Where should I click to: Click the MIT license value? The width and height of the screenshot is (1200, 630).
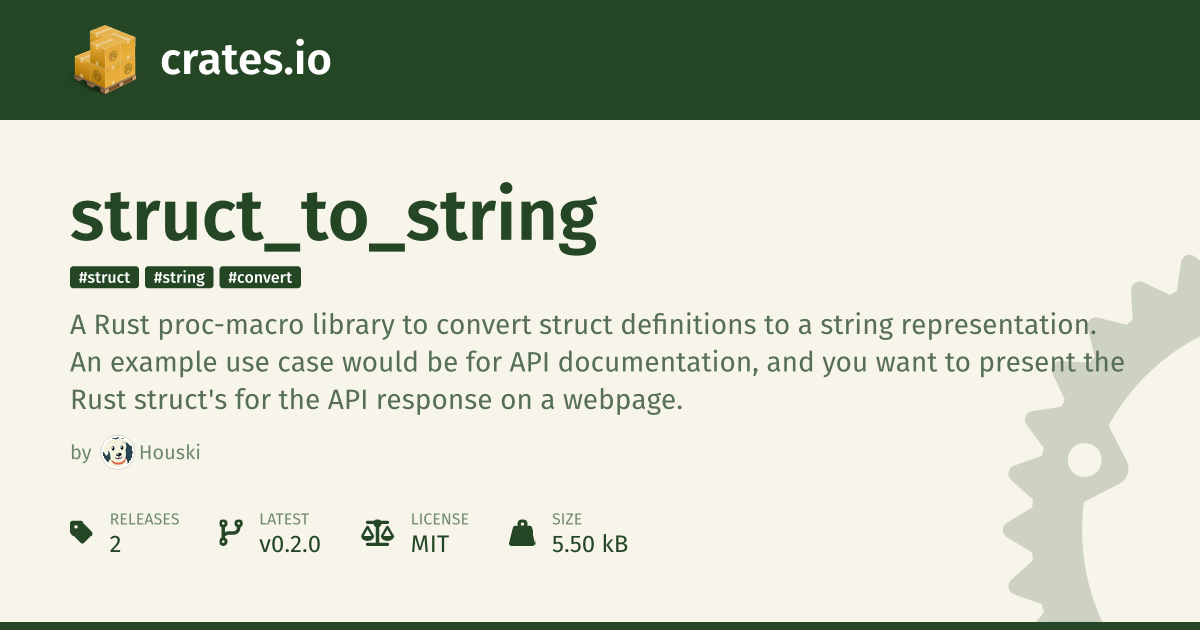(430, 545)
